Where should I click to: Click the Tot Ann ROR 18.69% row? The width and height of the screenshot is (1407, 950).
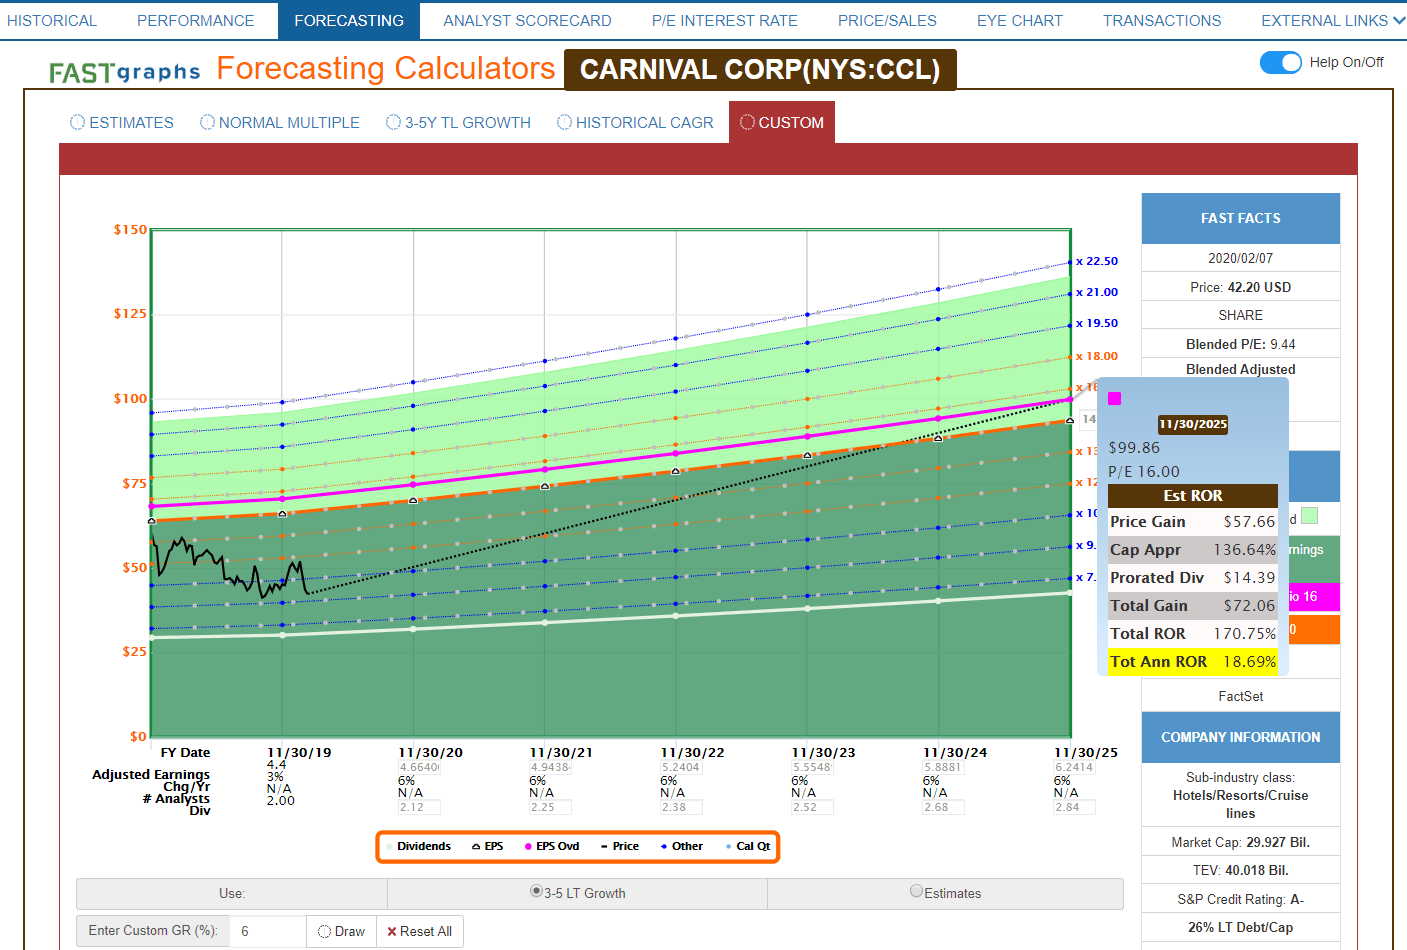[x=1193, y=661]
